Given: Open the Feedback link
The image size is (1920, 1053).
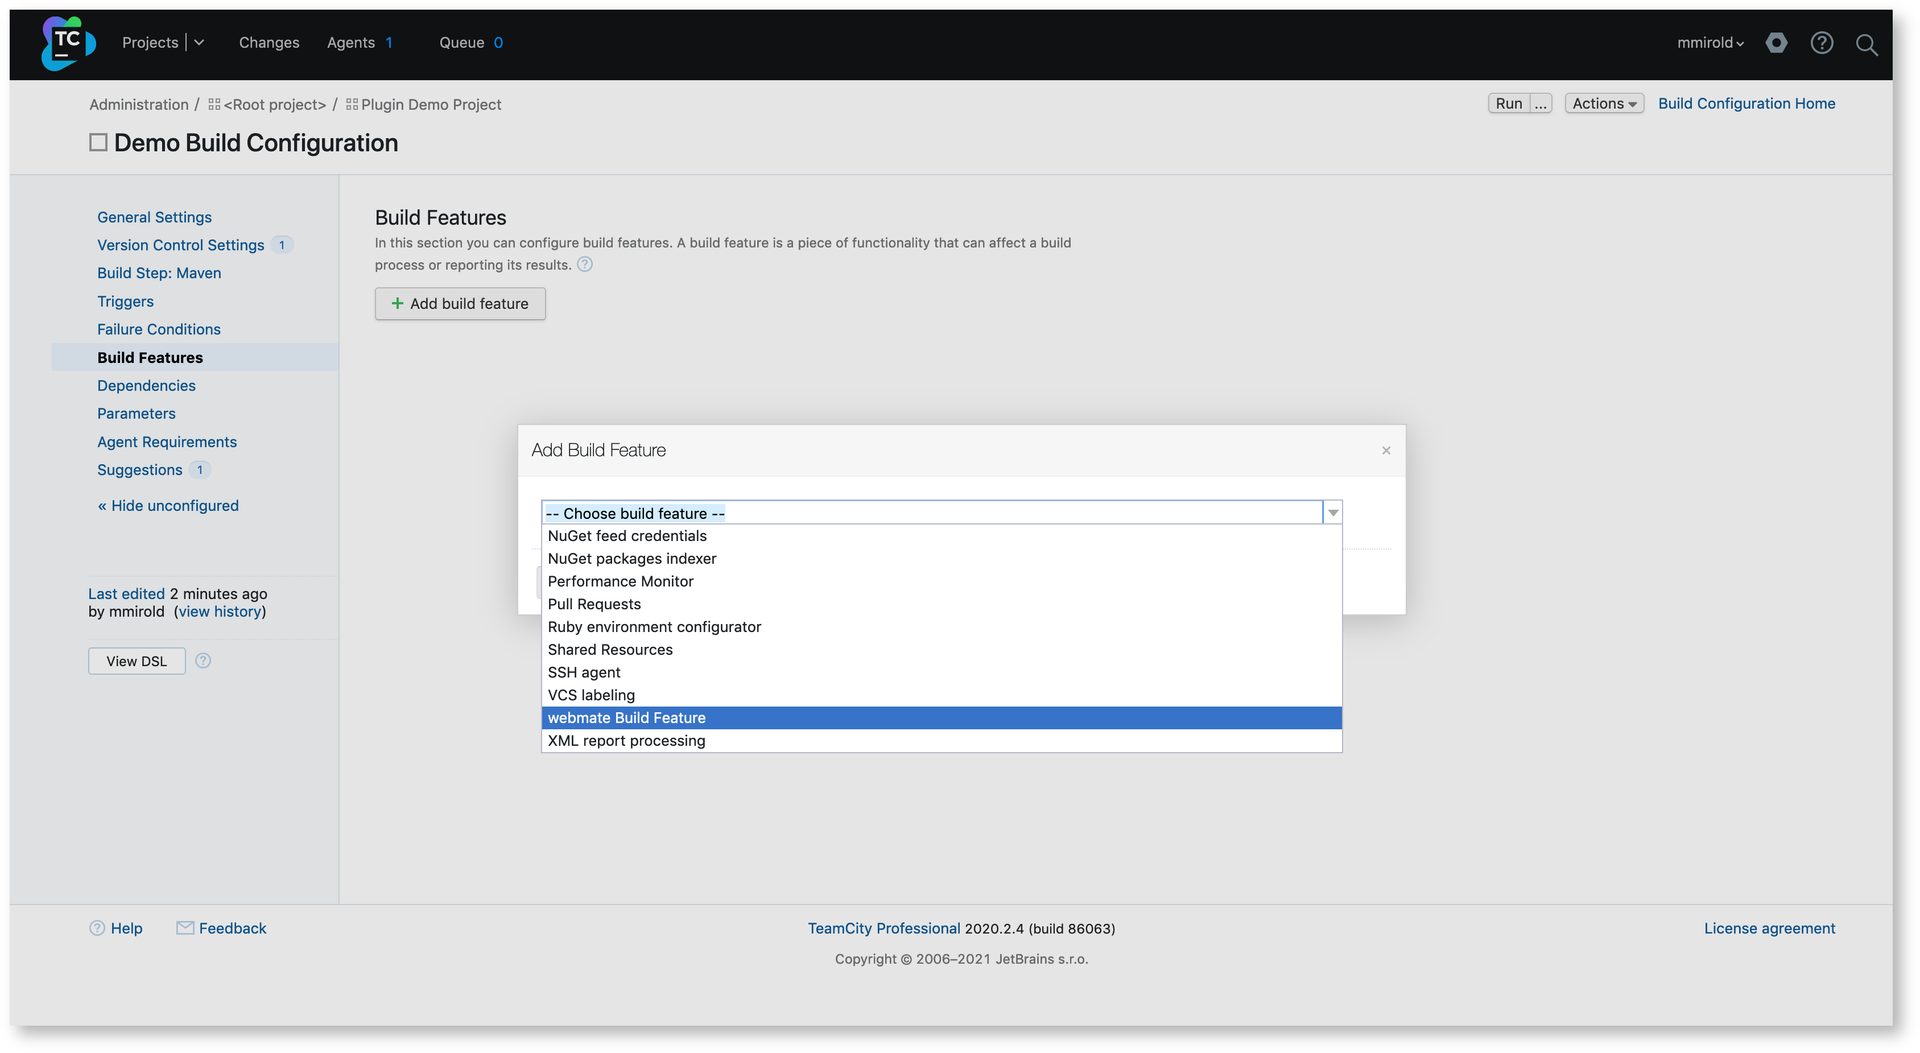Looking at the screenshot, I should coord(233,929).
